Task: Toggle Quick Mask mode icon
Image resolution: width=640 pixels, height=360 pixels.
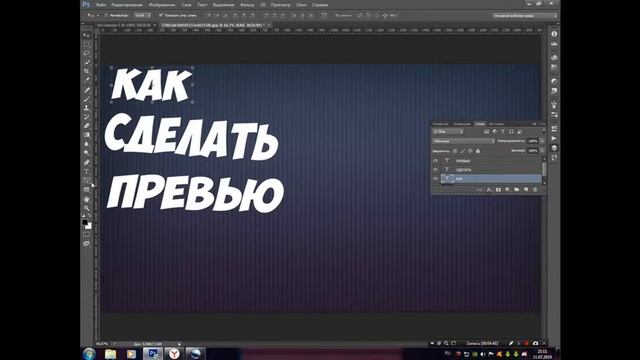Action: [87, 235]
